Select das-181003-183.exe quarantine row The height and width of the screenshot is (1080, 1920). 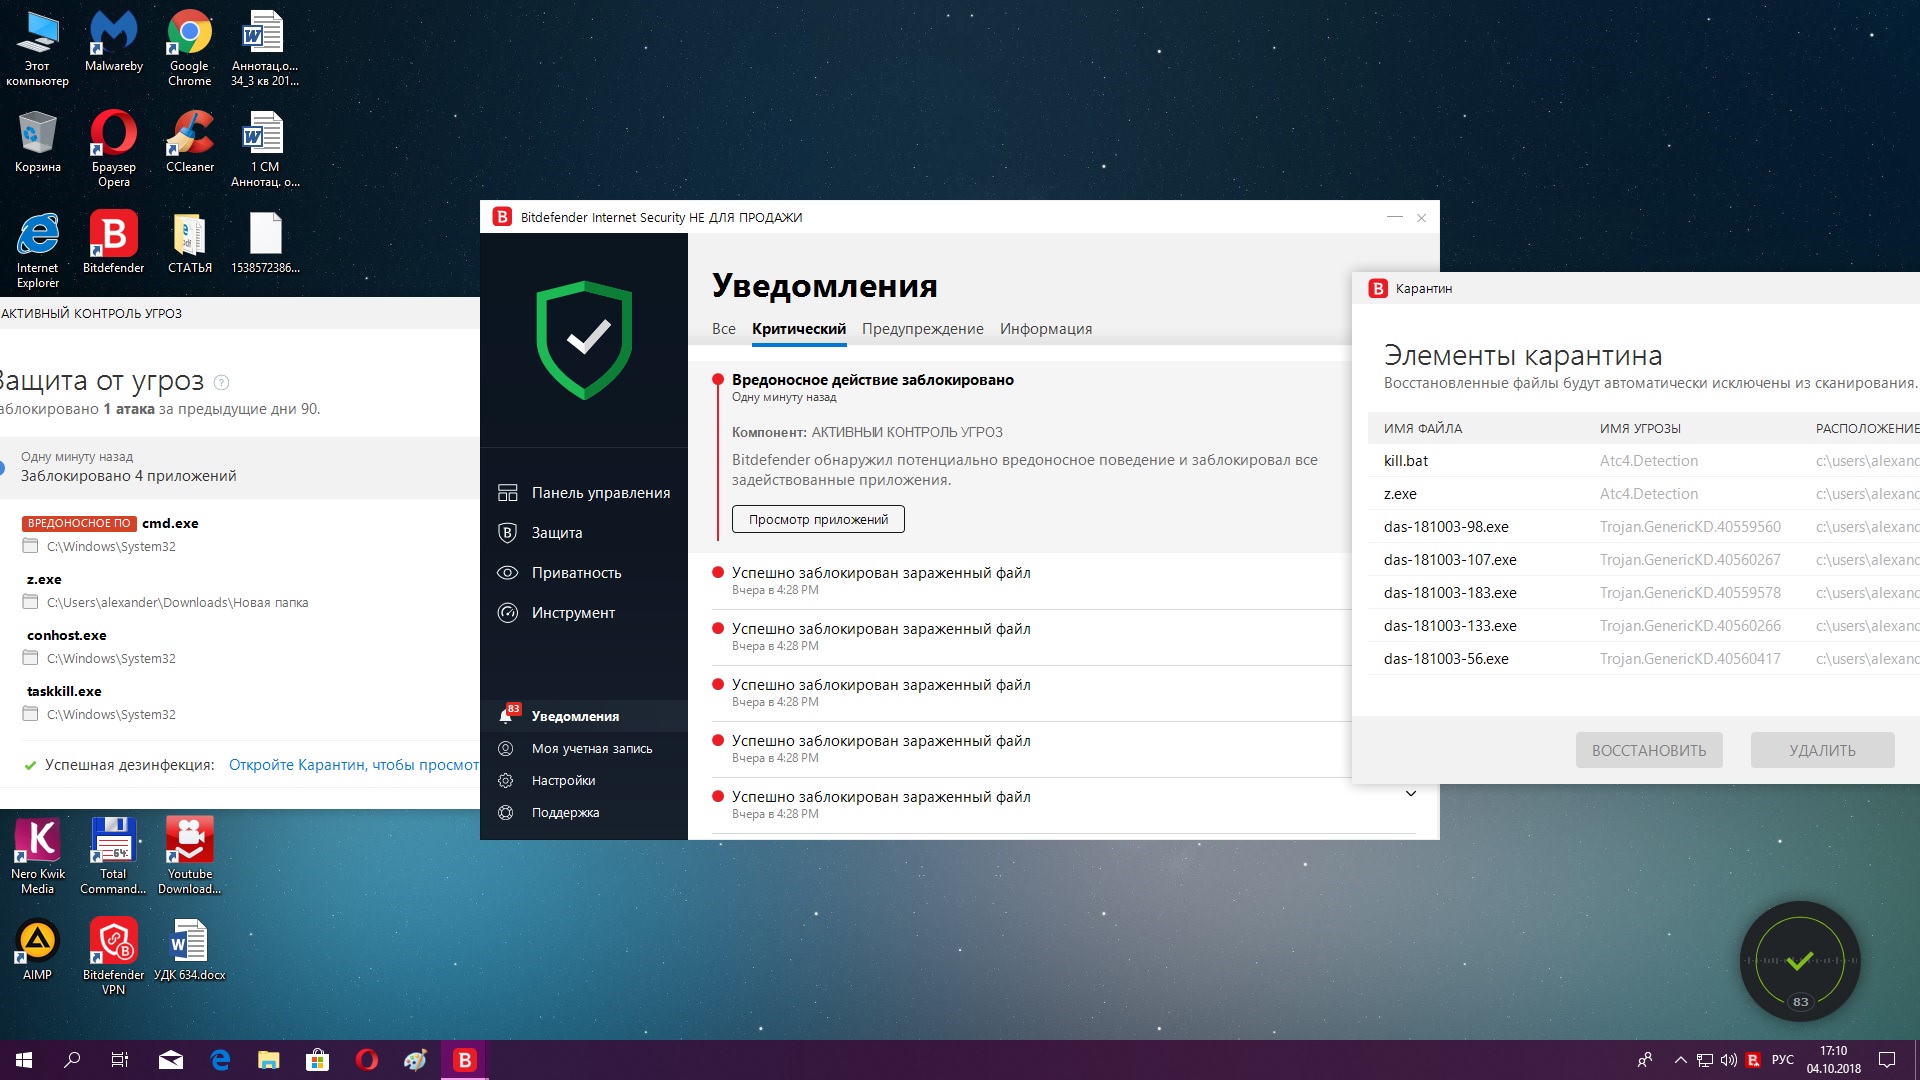pyautogui.click(x=1643, y=593)
